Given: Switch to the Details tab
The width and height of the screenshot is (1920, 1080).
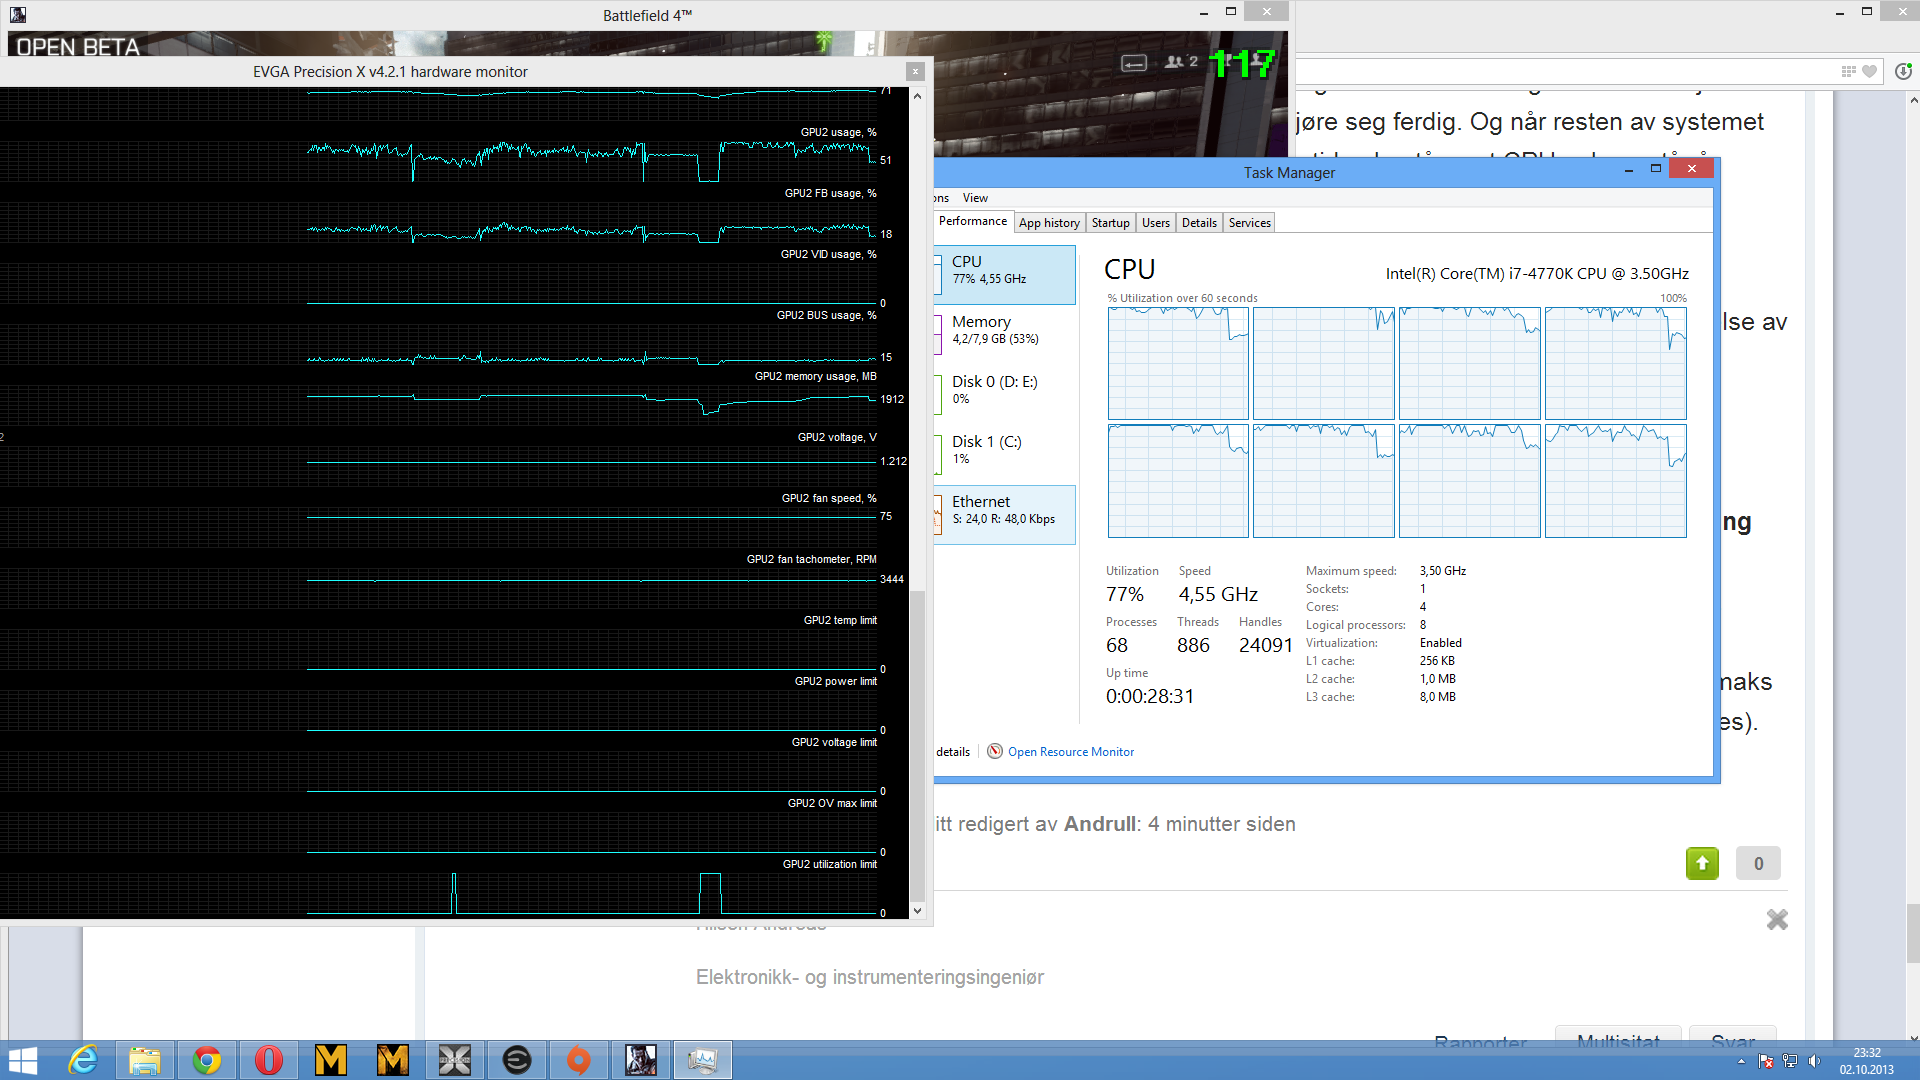Looking at the screenshot, I should (1199, 223).
